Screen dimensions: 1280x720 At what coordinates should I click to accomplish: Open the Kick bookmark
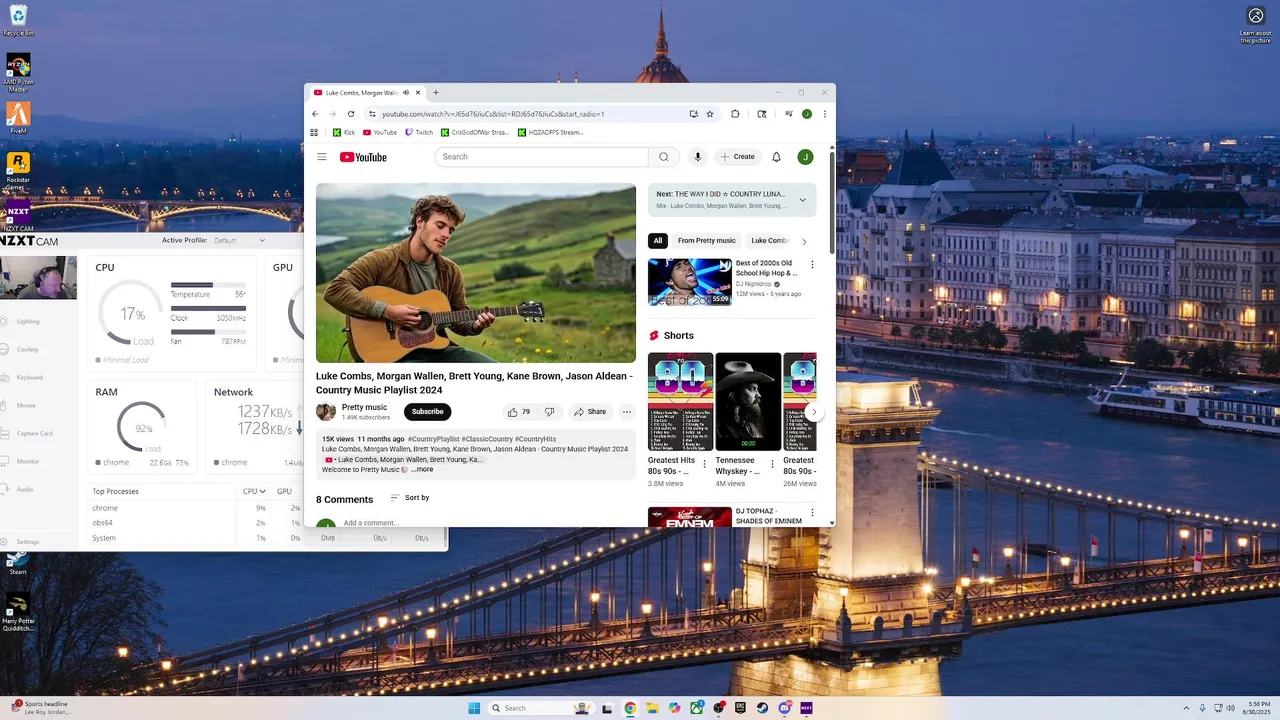tap(344, 132)
